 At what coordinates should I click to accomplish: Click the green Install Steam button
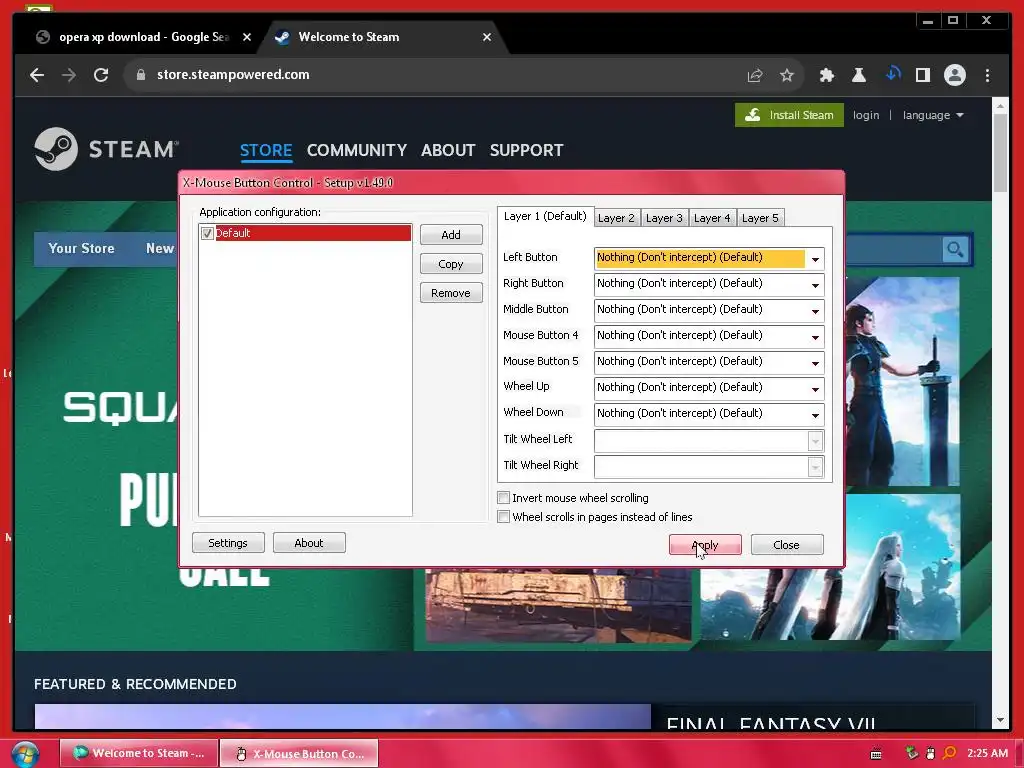(789, 115)
